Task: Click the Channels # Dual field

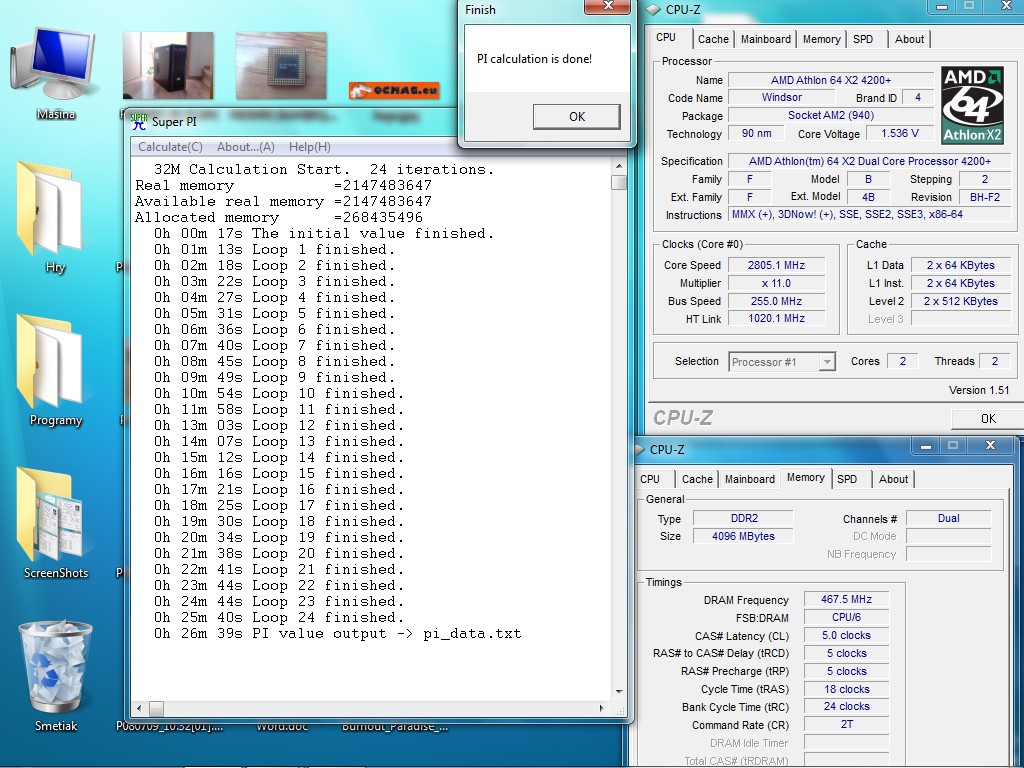Action: pyautogui.click(x=948, y=519)
